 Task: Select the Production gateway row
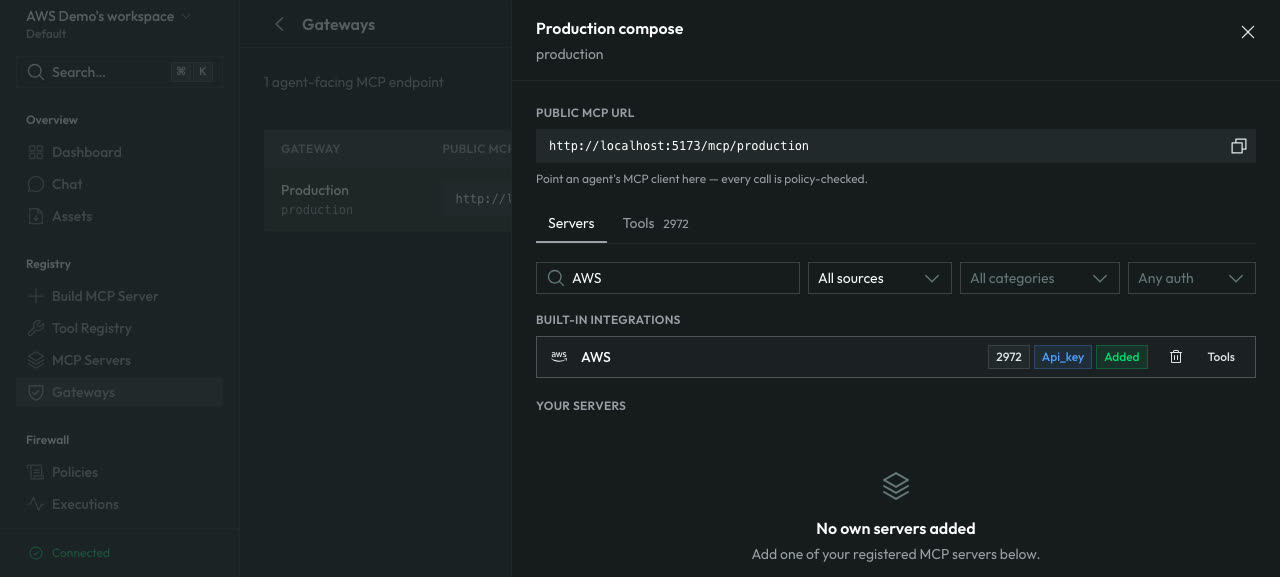pyautogui.click(x=388, y=199)
